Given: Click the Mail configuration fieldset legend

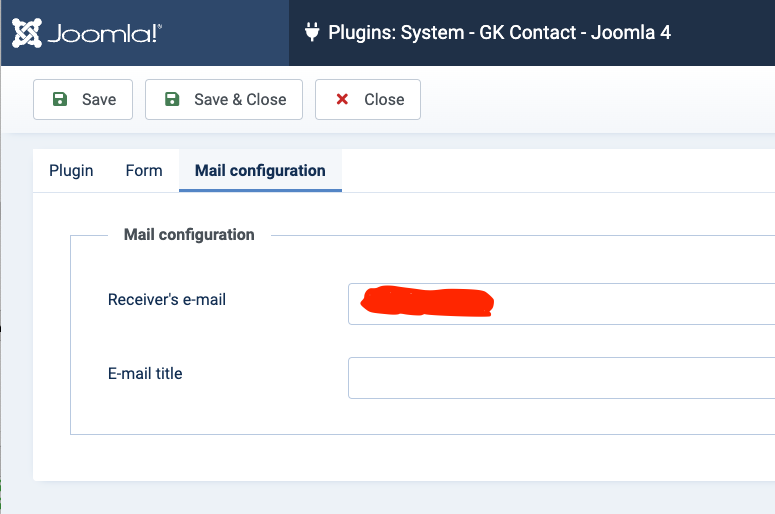Looking at the screenshot, I should (189, 235).
